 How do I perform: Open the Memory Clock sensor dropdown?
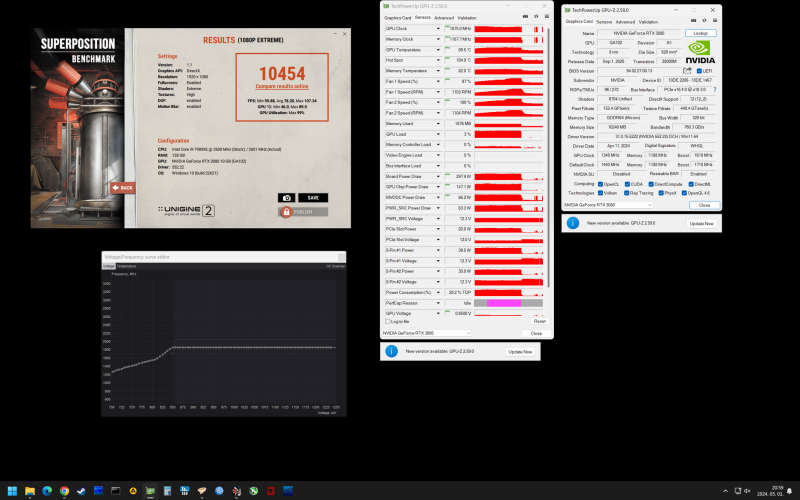[x=438, y=39]
